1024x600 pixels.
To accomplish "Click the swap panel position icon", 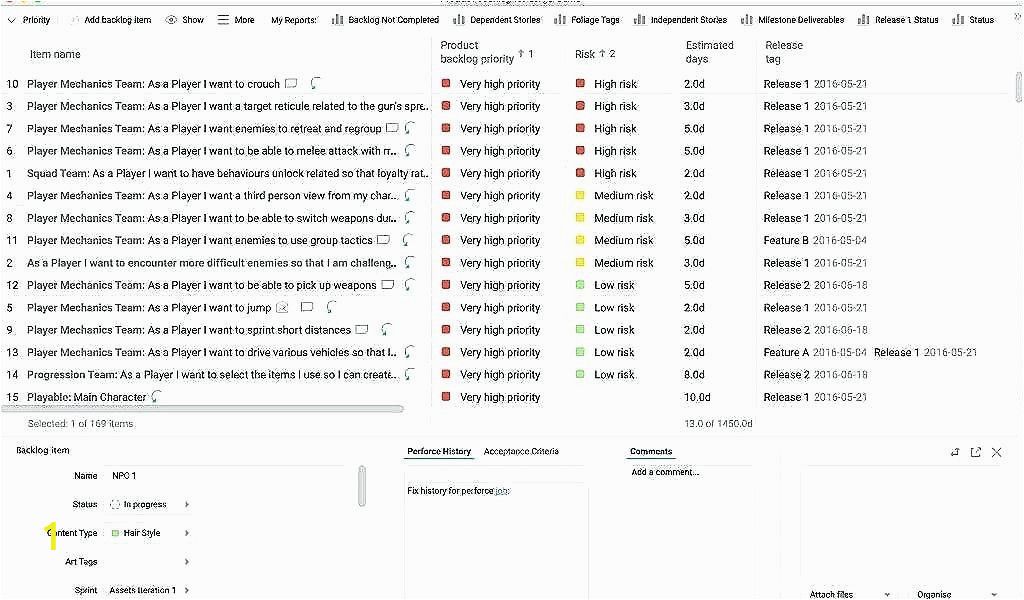I will (955, 452).
